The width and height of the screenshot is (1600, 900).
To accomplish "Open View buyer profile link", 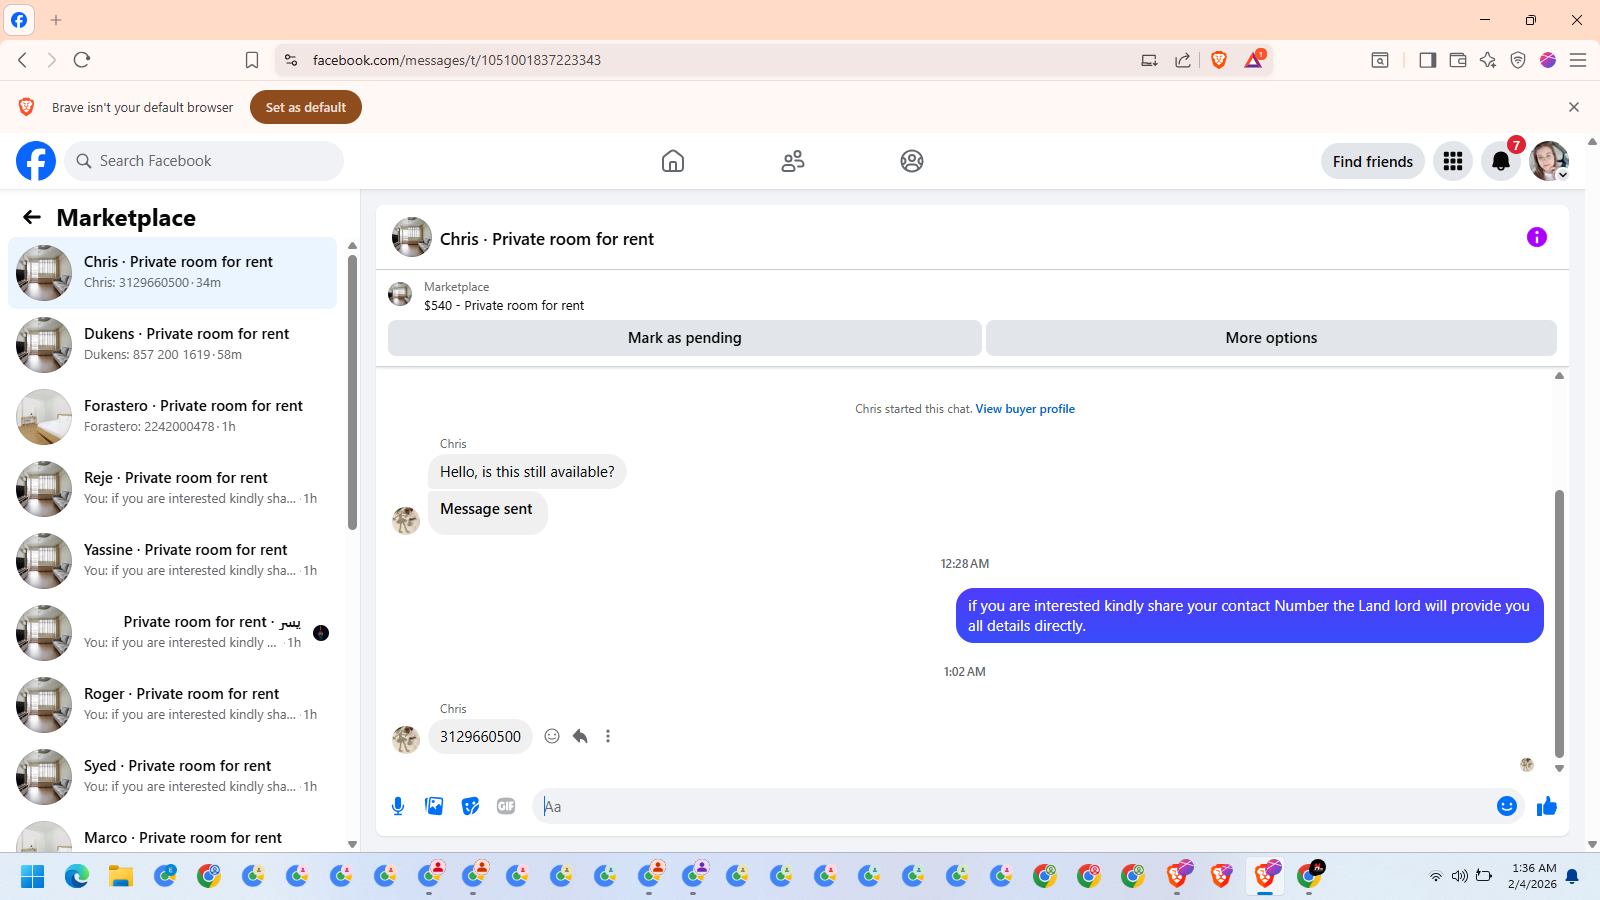I will [x=1025, y=409].
